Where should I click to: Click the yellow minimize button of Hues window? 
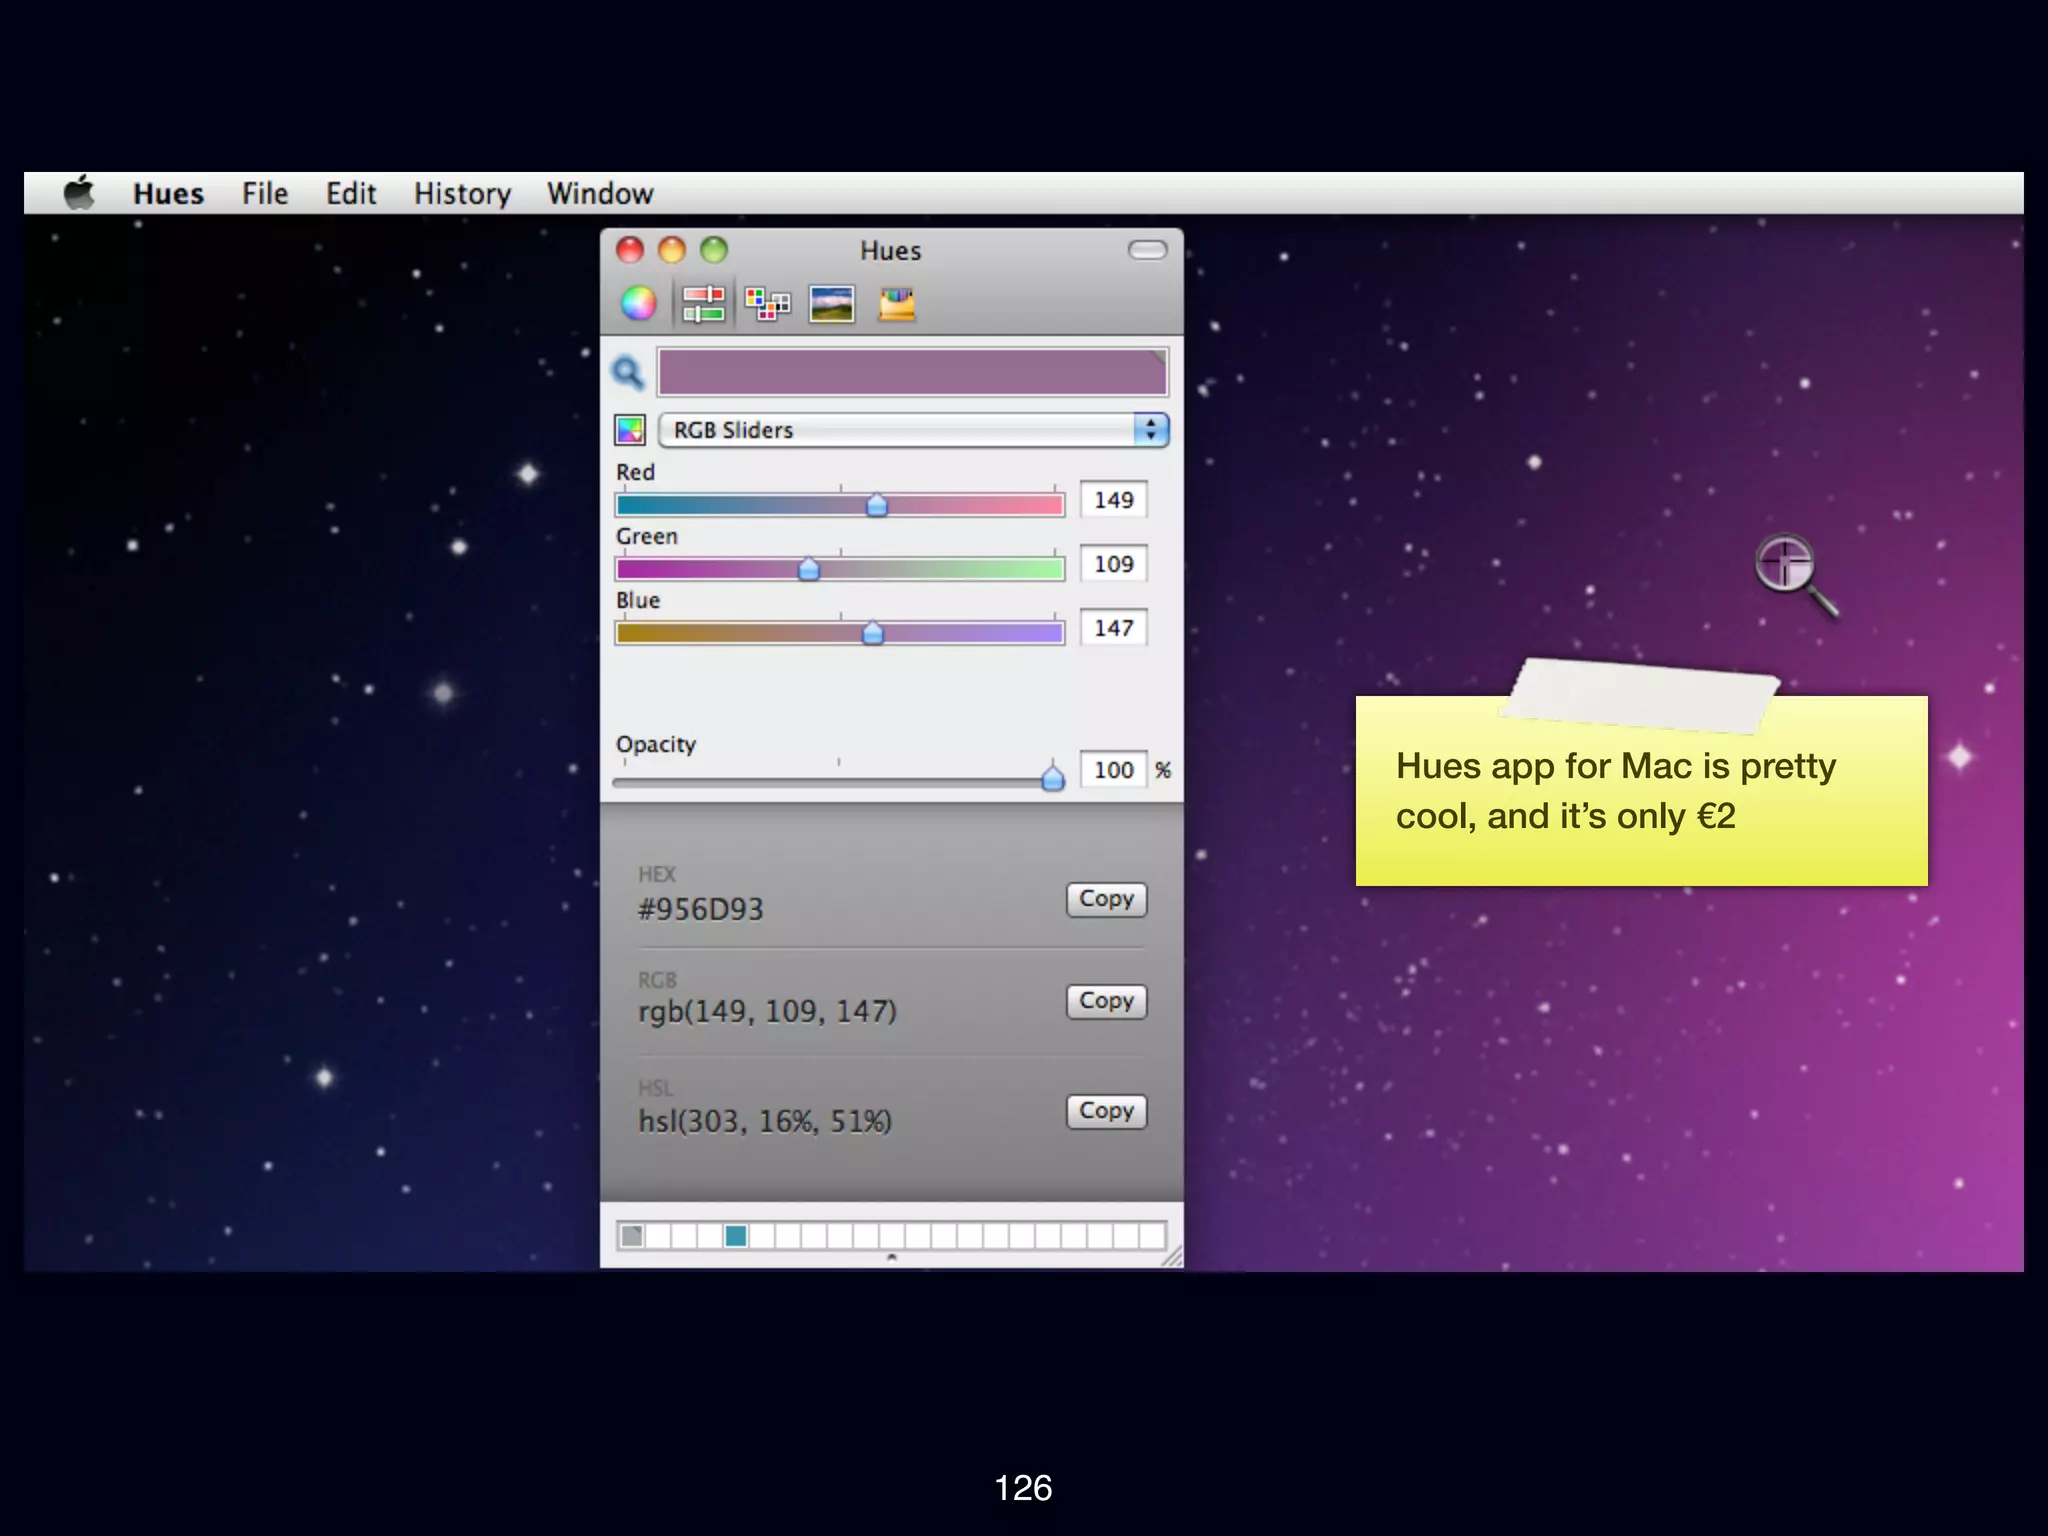pyautogui.click(x=672, y=250)
